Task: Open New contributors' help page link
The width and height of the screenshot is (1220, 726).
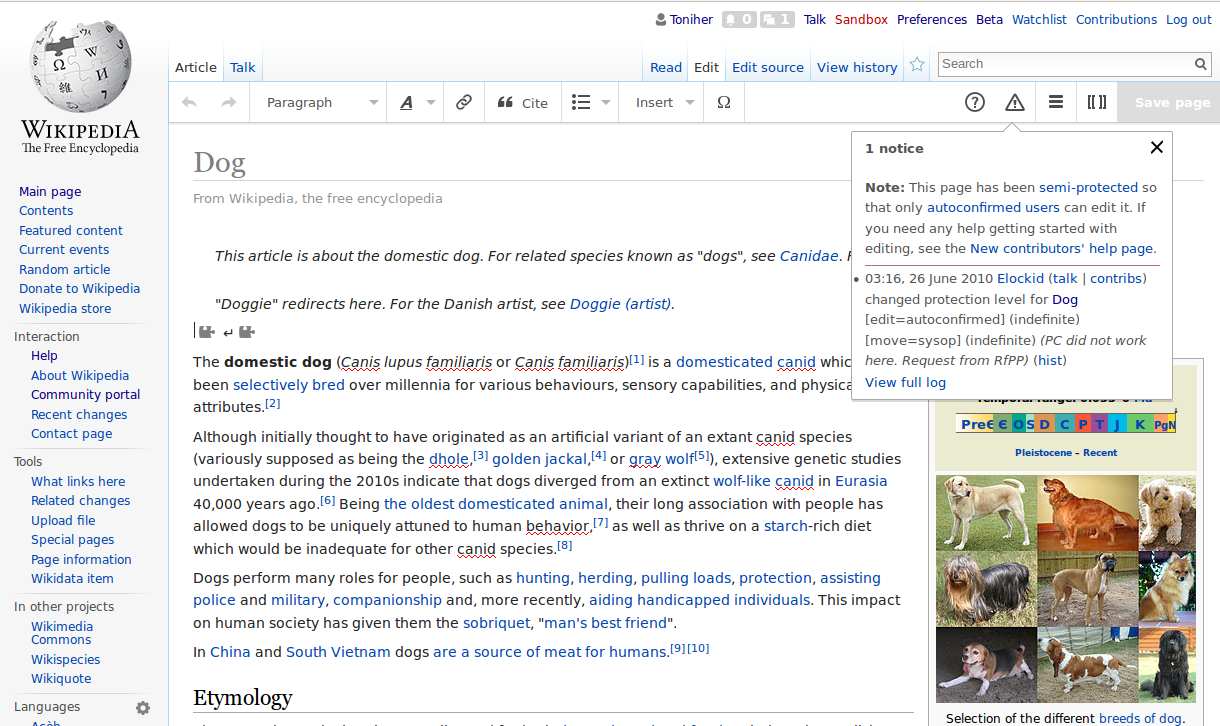Action: (x=1062, y=248)
